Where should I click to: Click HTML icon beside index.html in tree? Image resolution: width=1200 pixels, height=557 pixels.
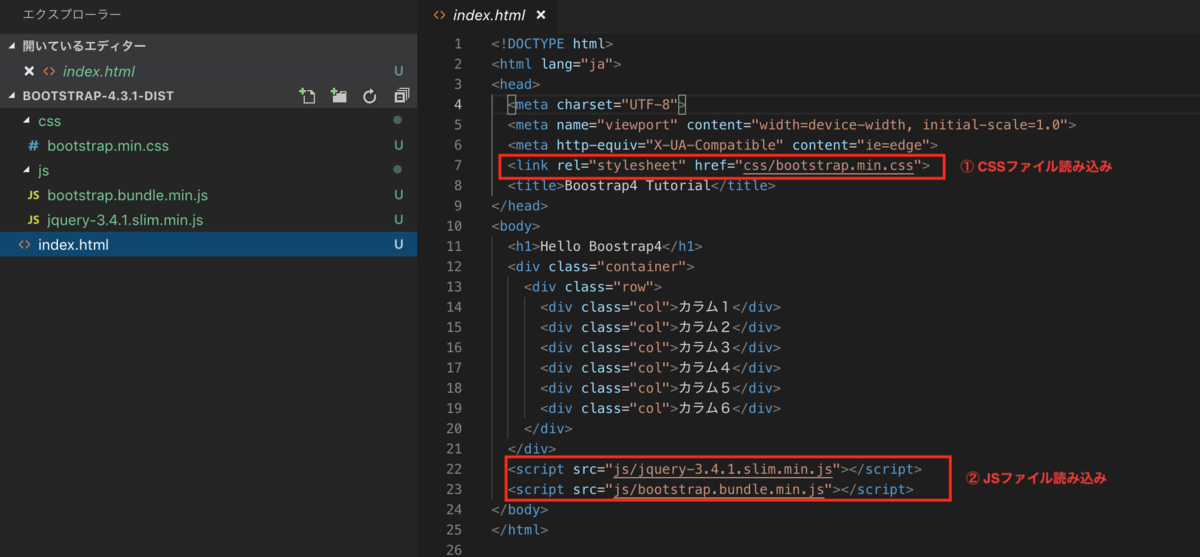pyautogui.click(x=25, y=245)
